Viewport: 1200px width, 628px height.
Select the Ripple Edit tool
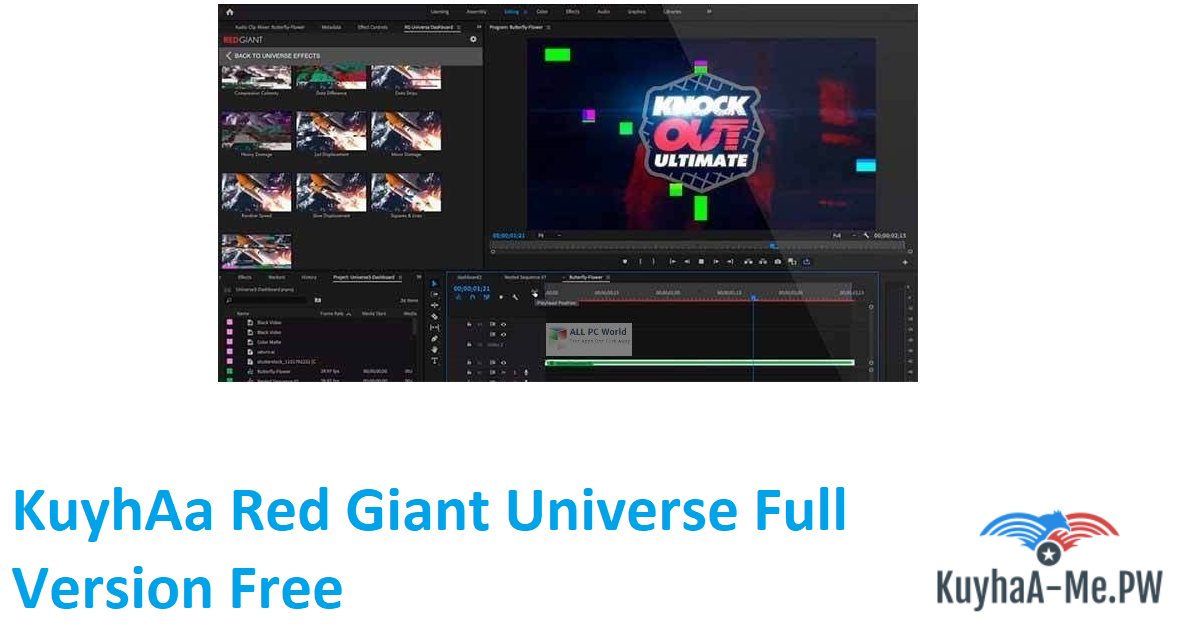(434, 305)
